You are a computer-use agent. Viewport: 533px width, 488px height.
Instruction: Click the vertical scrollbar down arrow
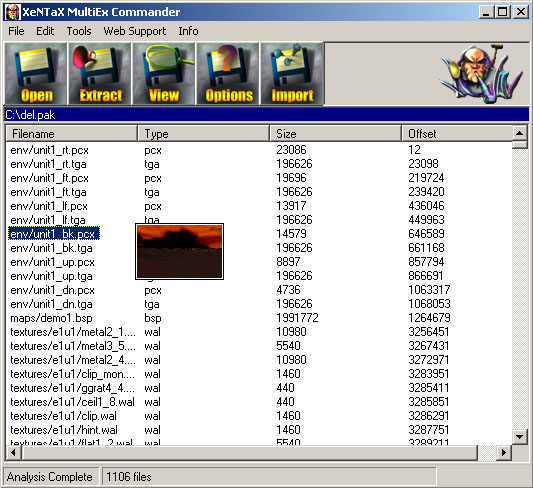519,436
